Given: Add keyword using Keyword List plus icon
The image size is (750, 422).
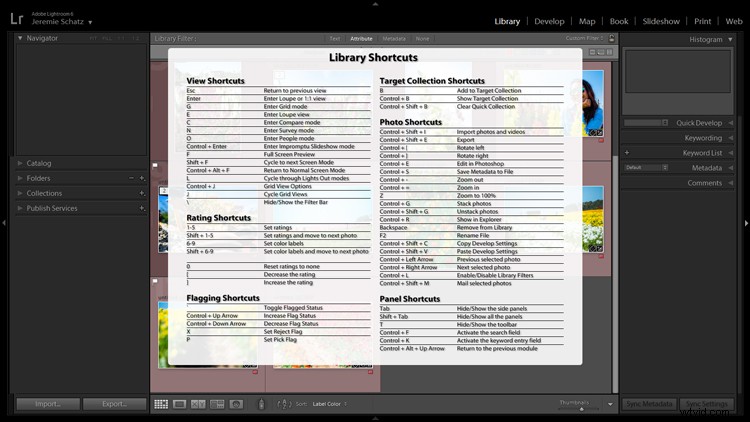Looking at the screenshot, I should (x=627, y=153).
